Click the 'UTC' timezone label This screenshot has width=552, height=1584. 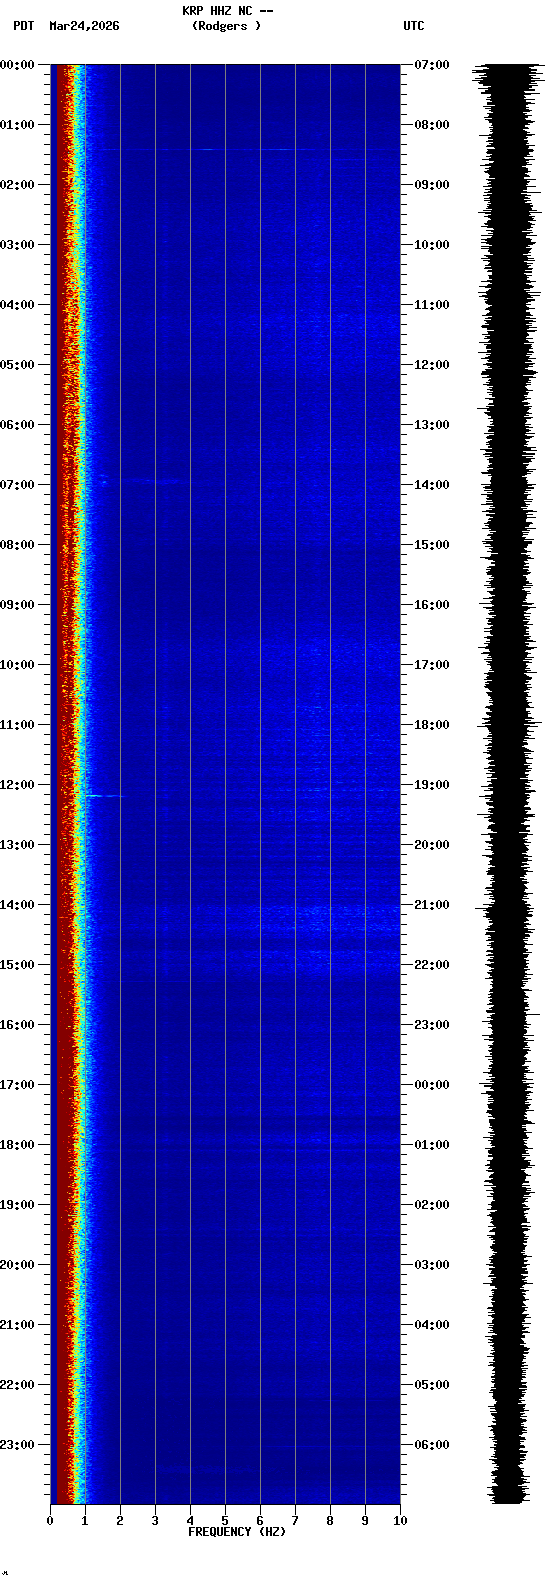[x=414, y=26]
